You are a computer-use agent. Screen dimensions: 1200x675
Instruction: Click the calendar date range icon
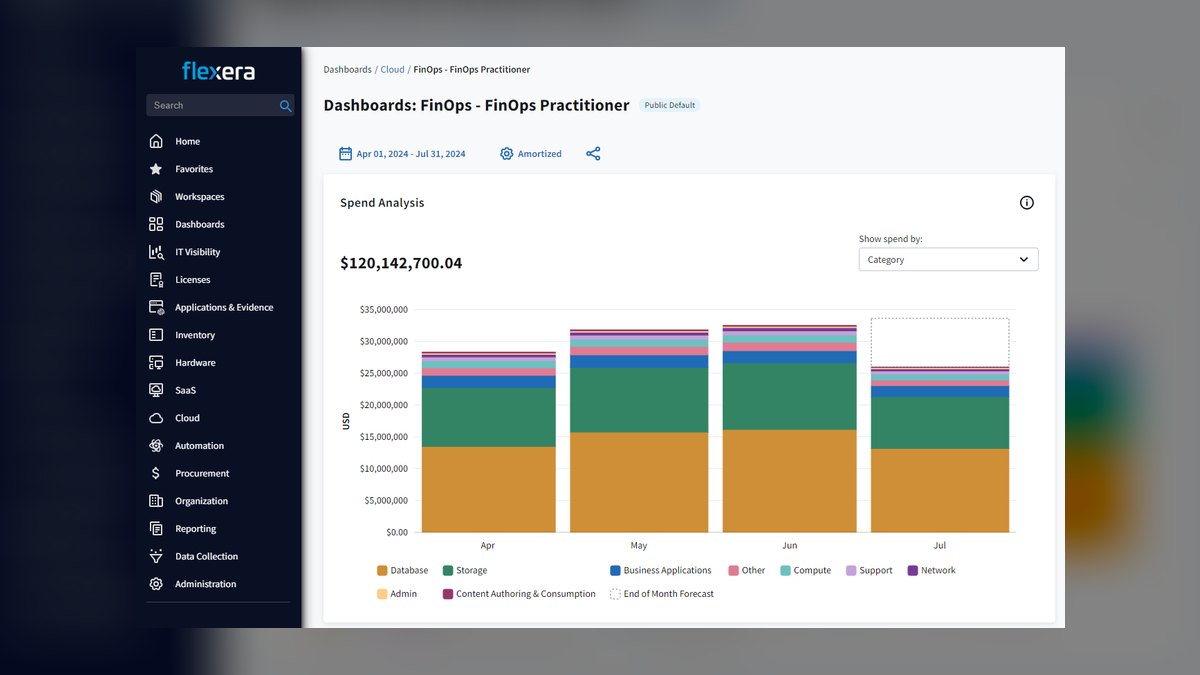[345, 154]
